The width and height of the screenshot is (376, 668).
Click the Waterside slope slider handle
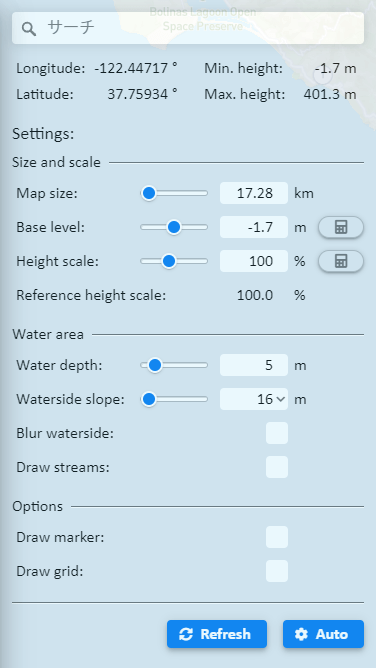[x=149, y=399]
